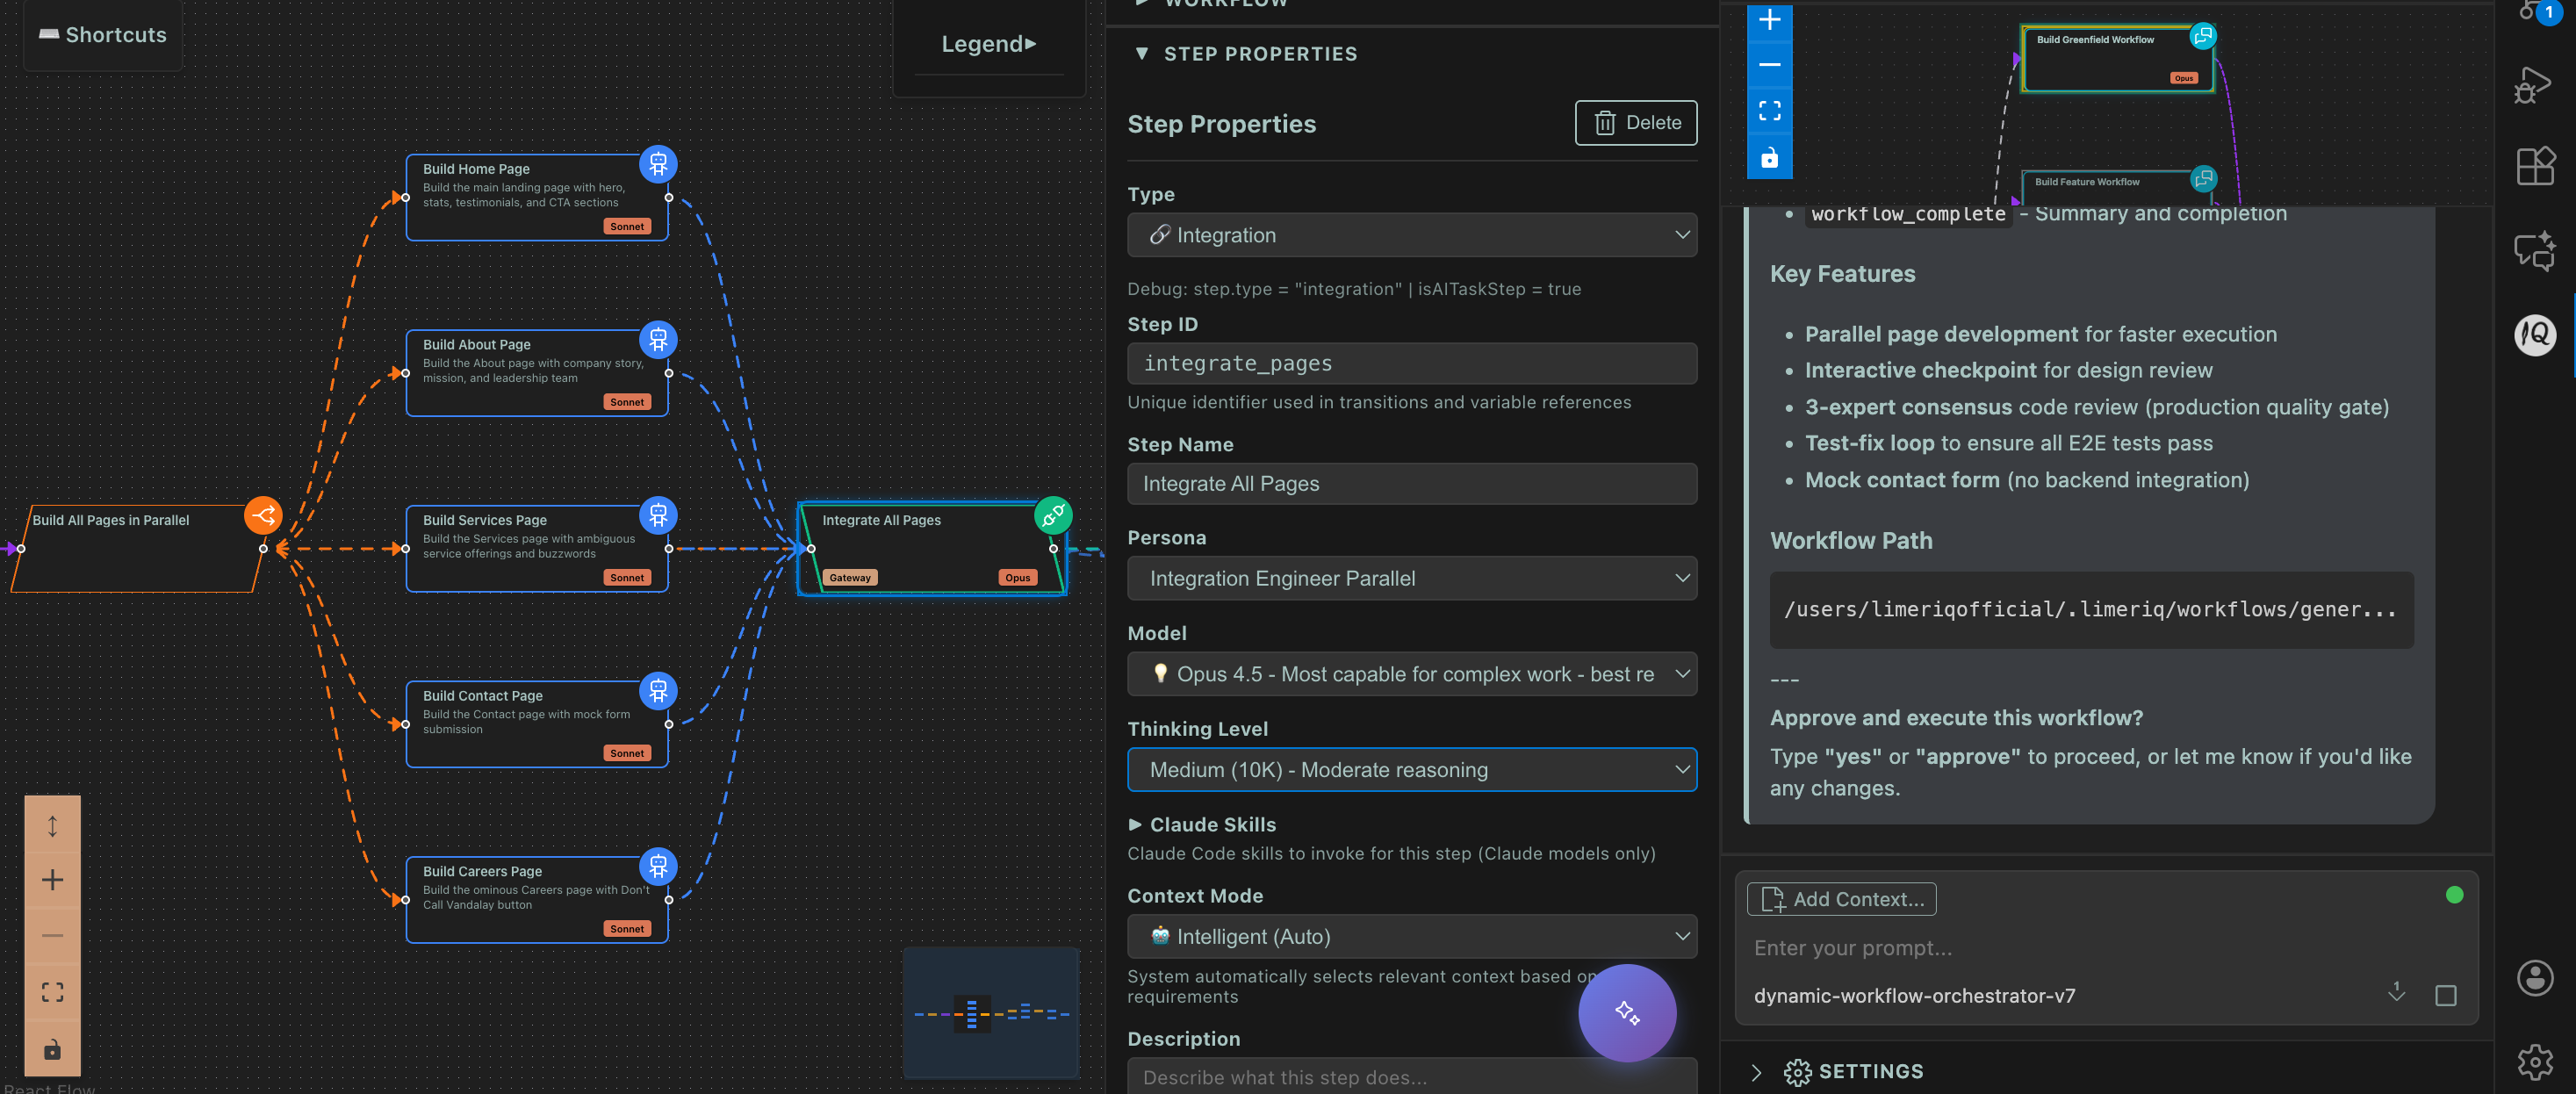Click the green connection status dot near Add Context

click(2457, 896)
